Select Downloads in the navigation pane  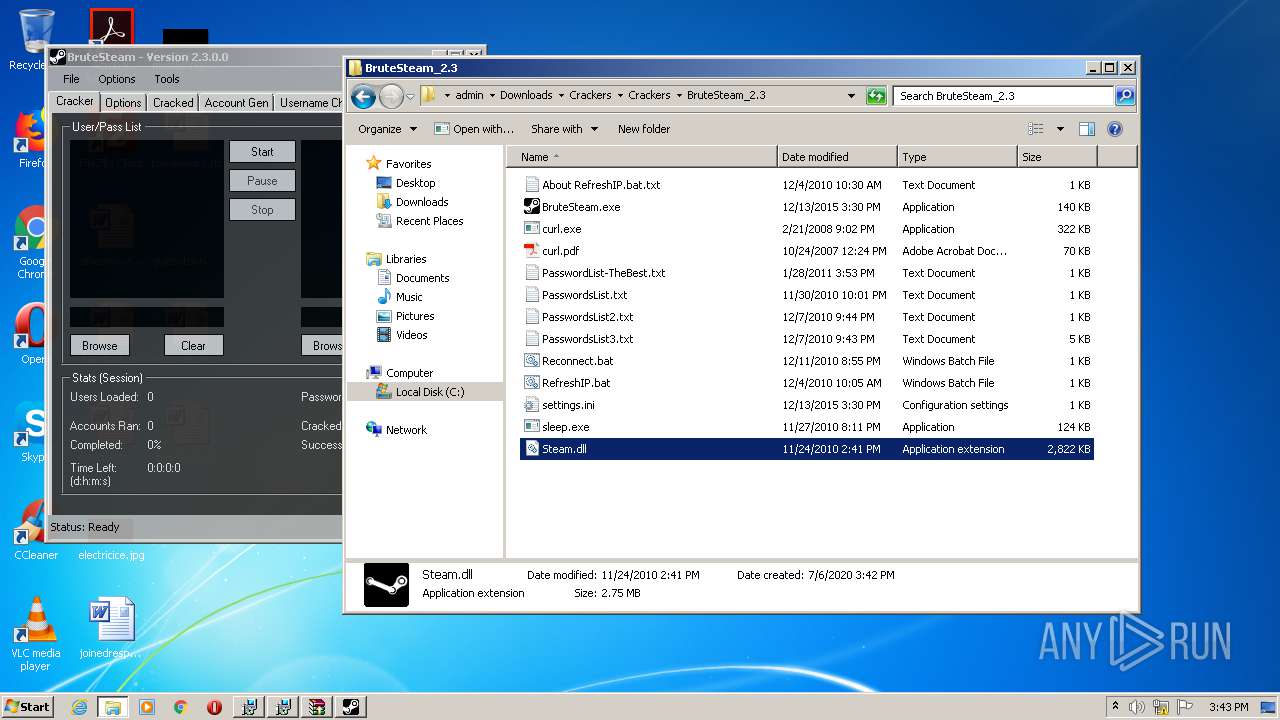tap(421, 202)
